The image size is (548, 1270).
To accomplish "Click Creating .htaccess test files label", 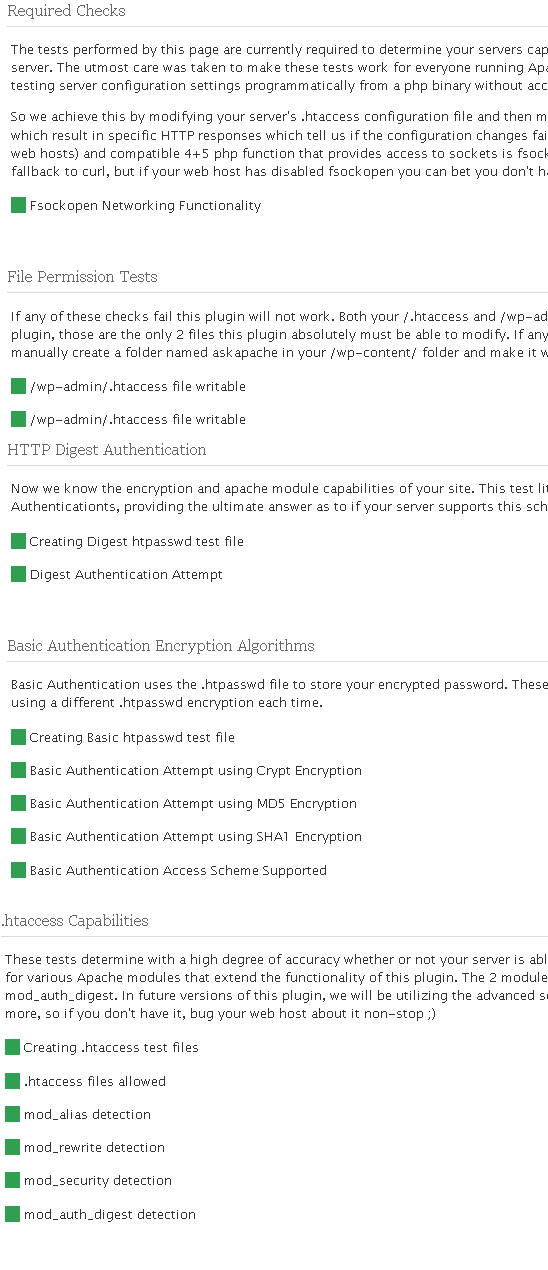I will [x=111, y=1048].
